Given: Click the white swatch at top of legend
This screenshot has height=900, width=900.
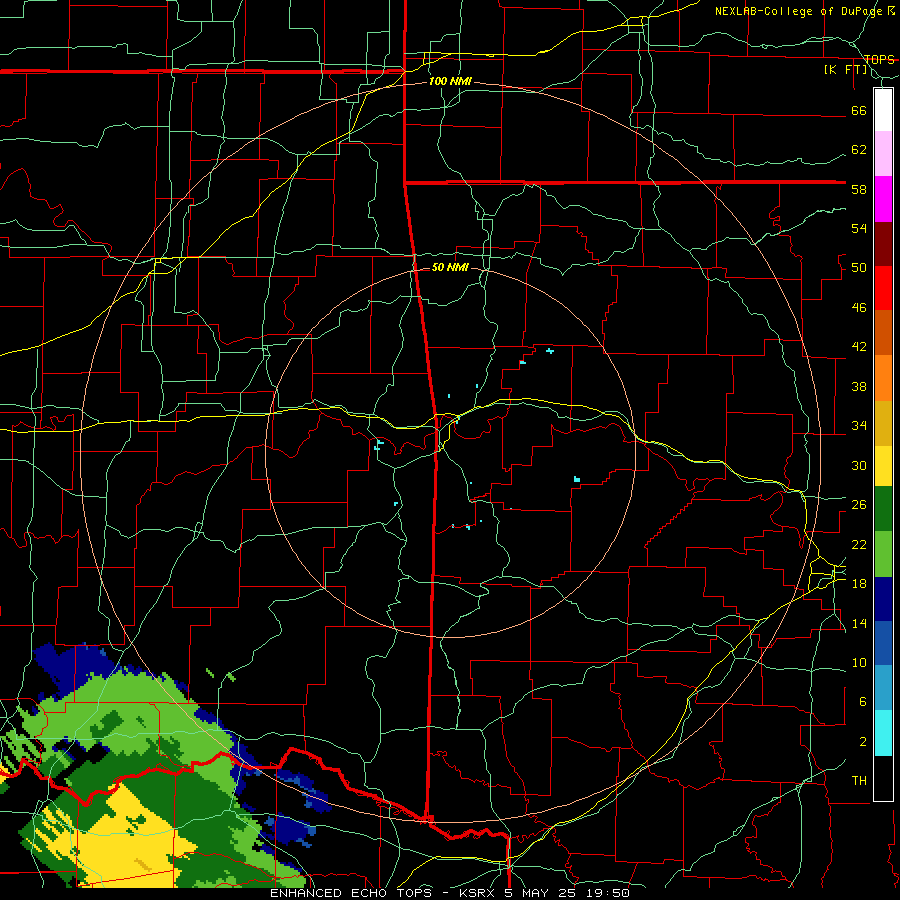Looking at the screenshot, I should pyautogui.click(x=883, y=110).
